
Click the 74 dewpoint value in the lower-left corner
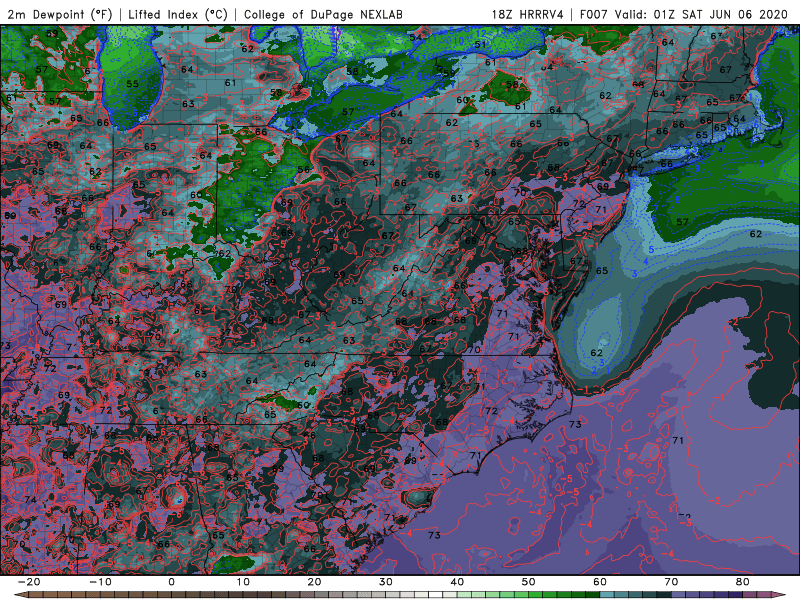tap(30, 499)
